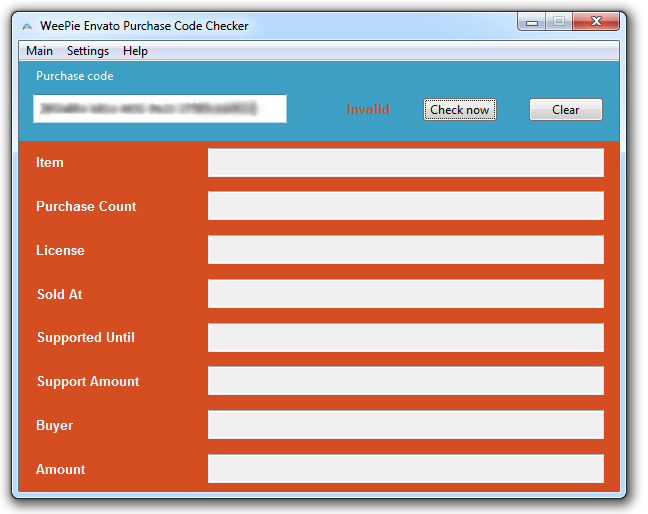Viewport: 648px width, 514px height.
Task: Open the Settings menu
Action: point(88,51)
